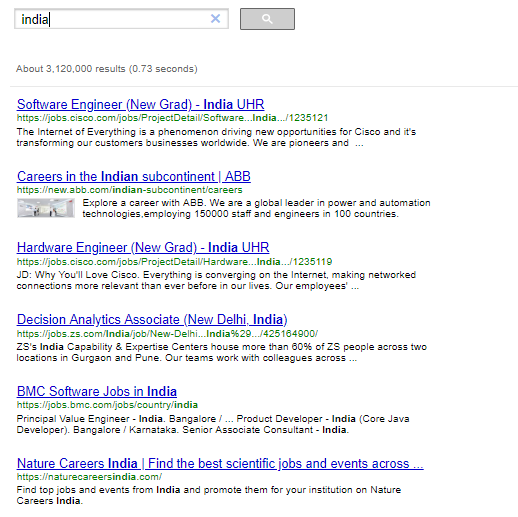This screenshot has width=518, height=517.
Task: Click the jobs.cisco.com Software URL ending 1235121
Action: (172, 118)
